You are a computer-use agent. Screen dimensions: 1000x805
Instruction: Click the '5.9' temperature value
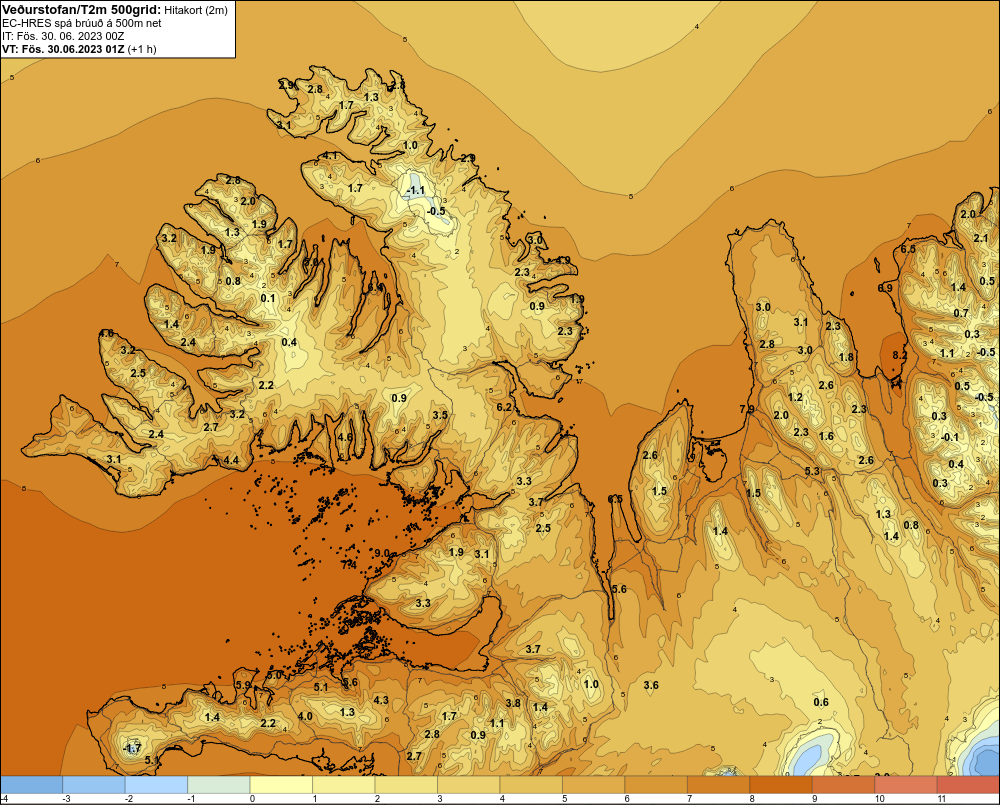coord(243,685)
